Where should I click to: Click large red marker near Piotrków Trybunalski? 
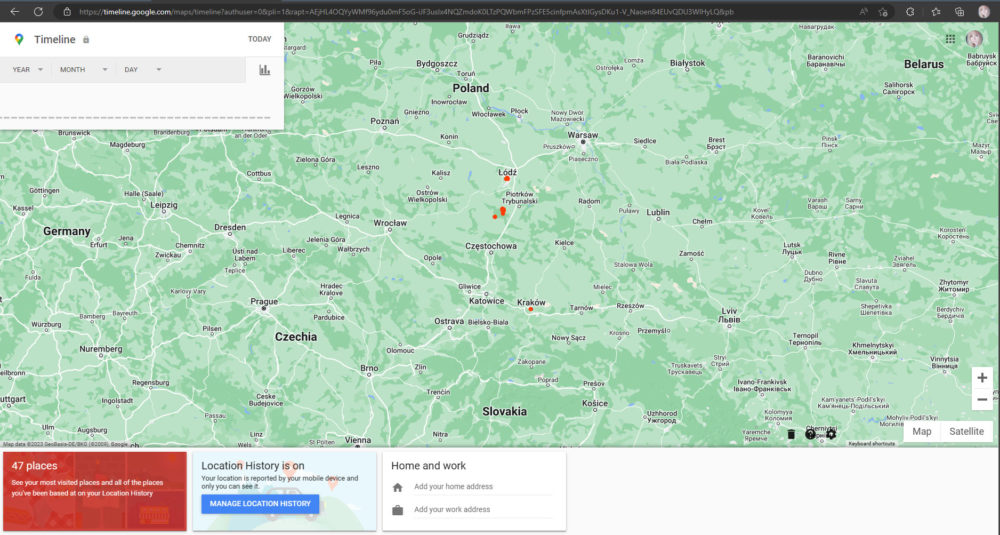pyautogui.click(x=503, y=210)
